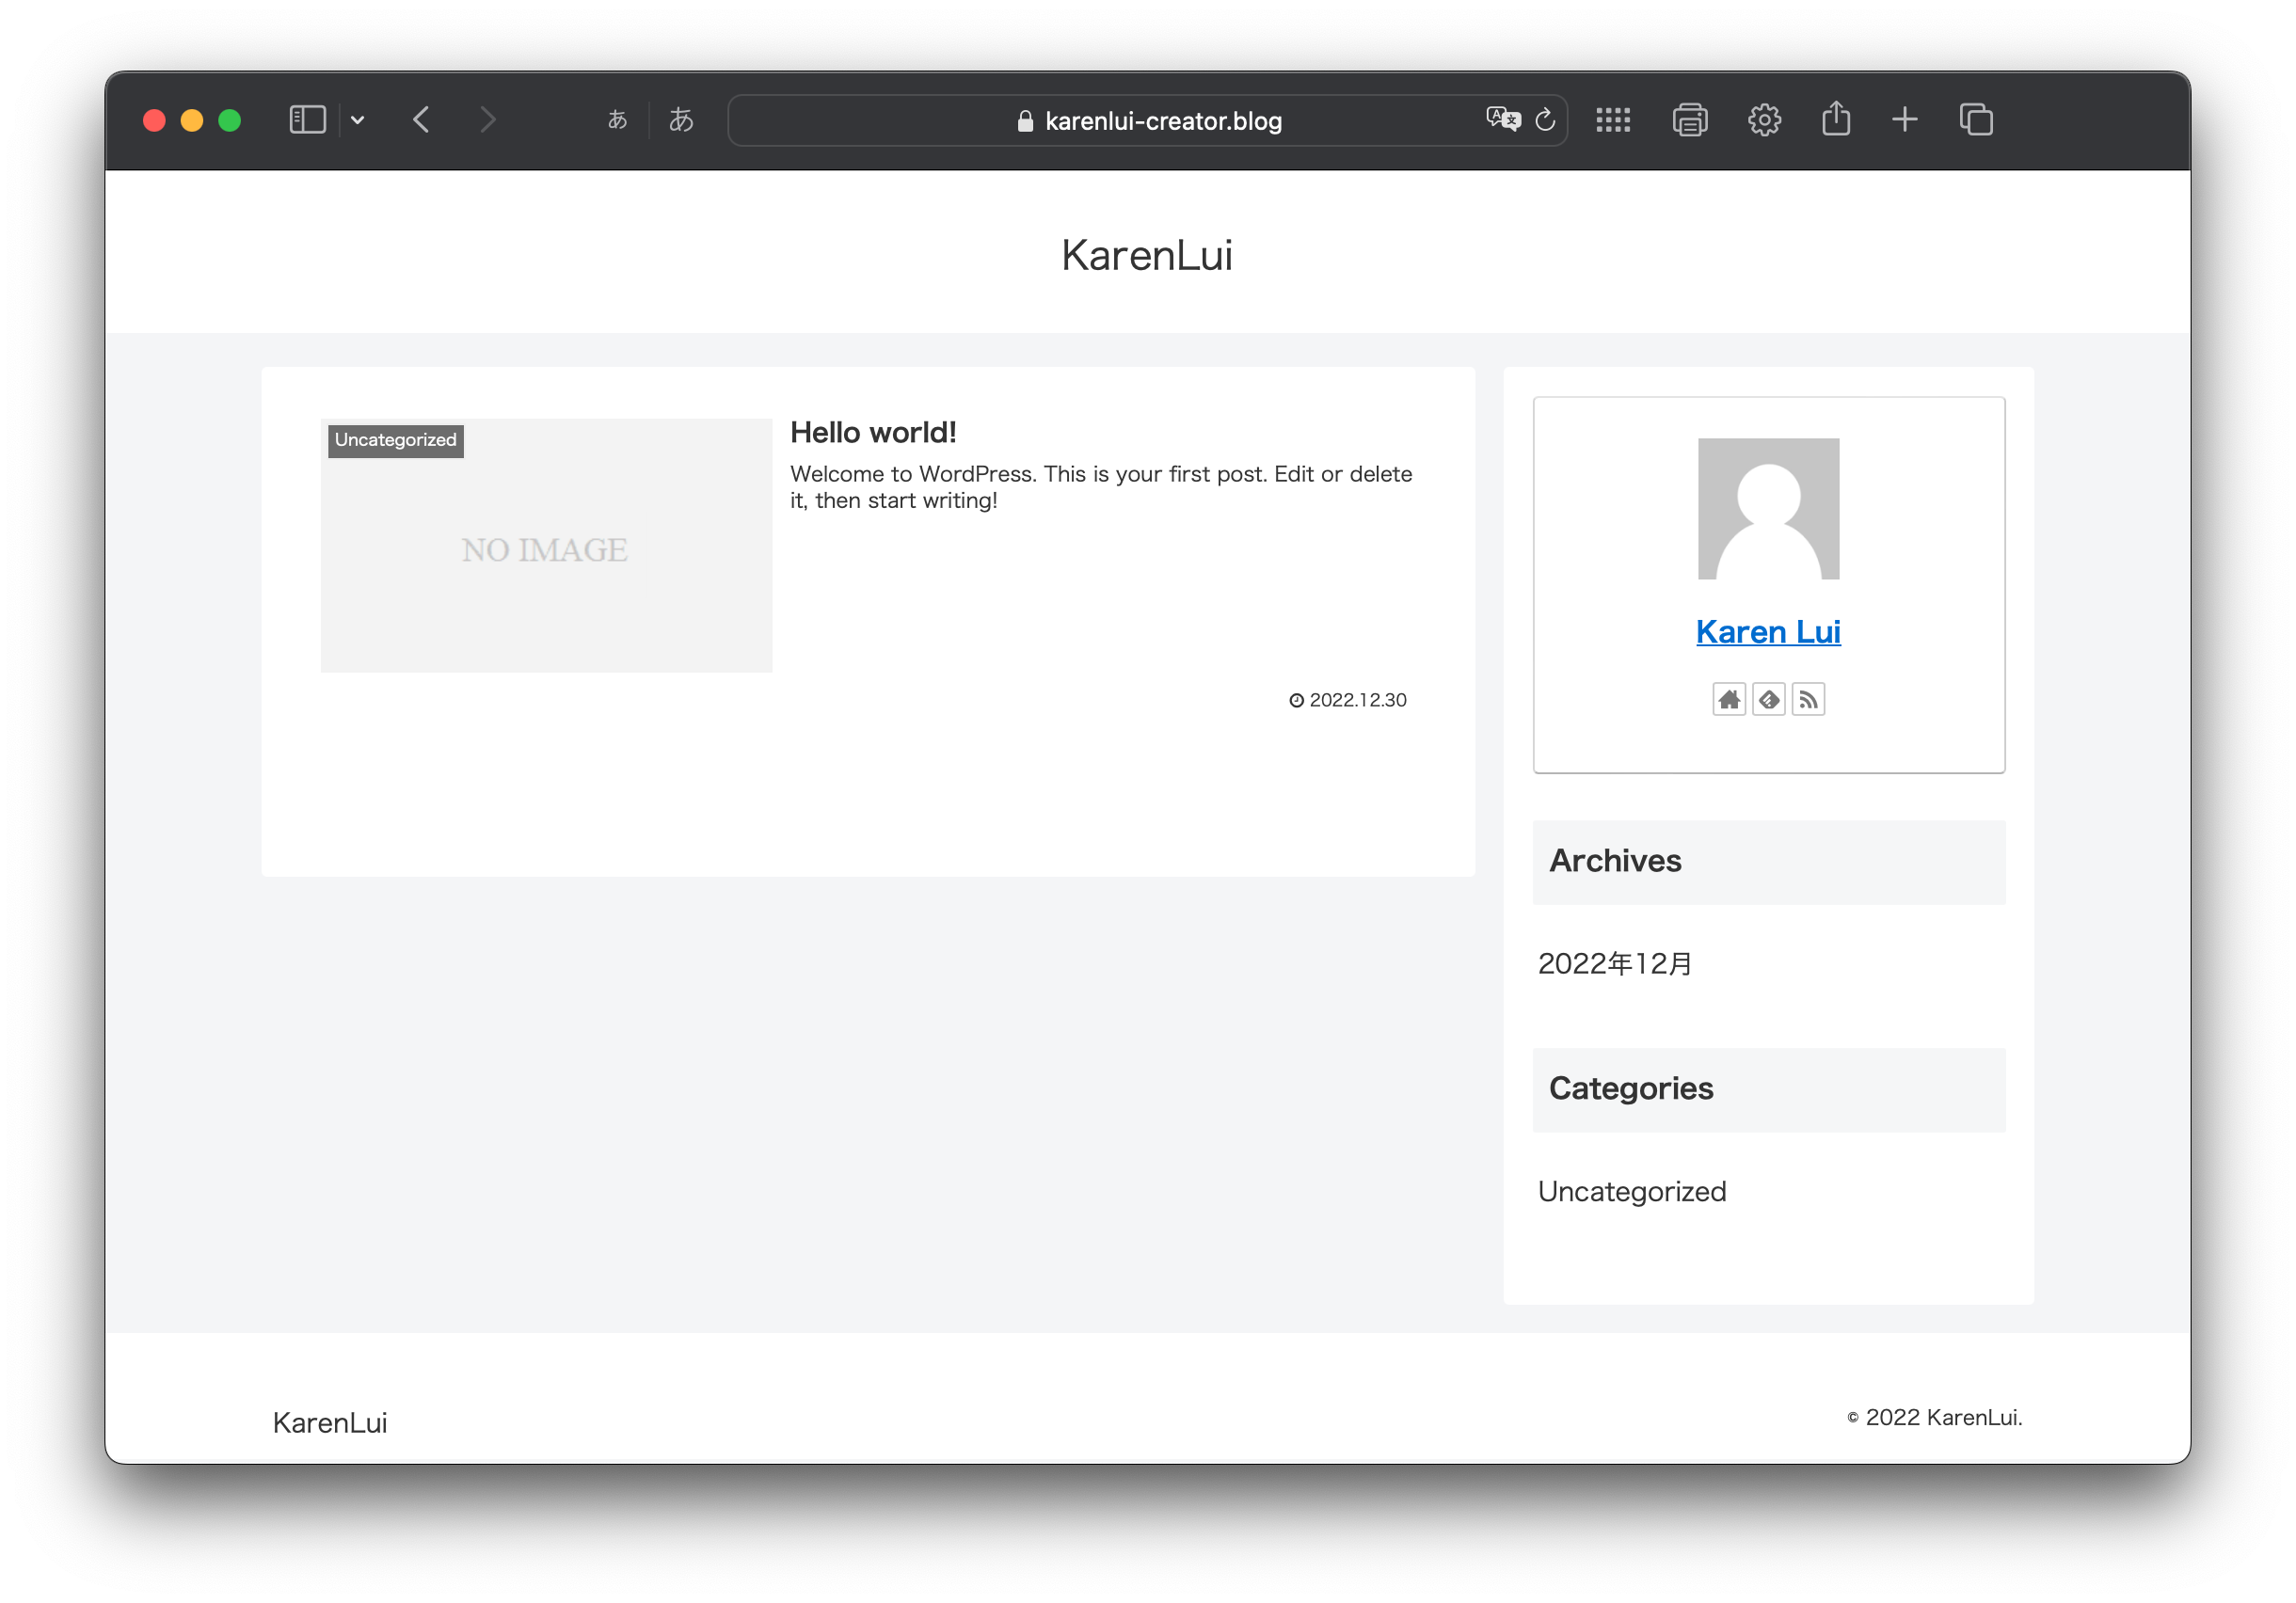Open the Karen Lui author link
Screen dimensions: 2296x1603
pyautogui.click(x=1767, y=632)
